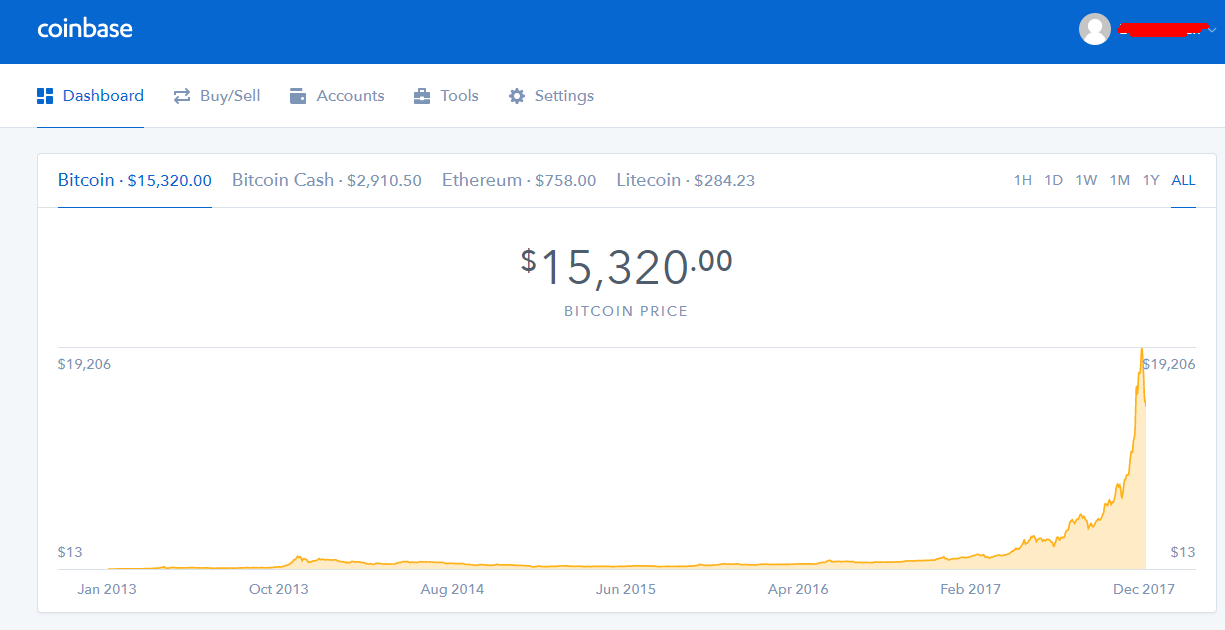Choose the 1Y chart range

point(1151,180)
